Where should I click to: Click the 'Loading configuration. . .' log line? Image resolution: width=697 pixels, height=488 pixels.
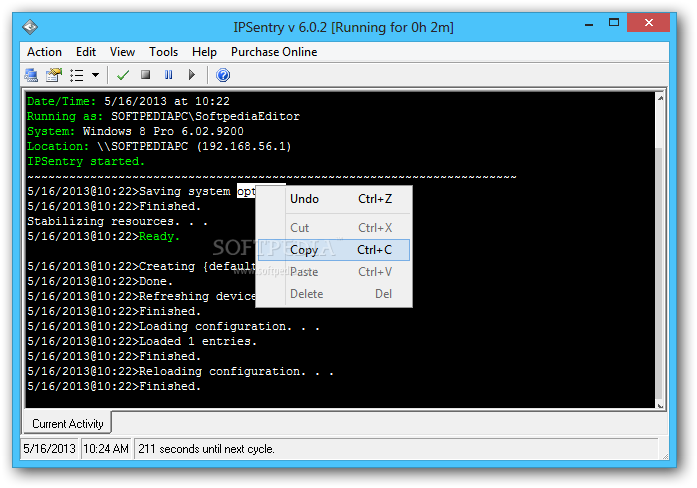[173, 326]
